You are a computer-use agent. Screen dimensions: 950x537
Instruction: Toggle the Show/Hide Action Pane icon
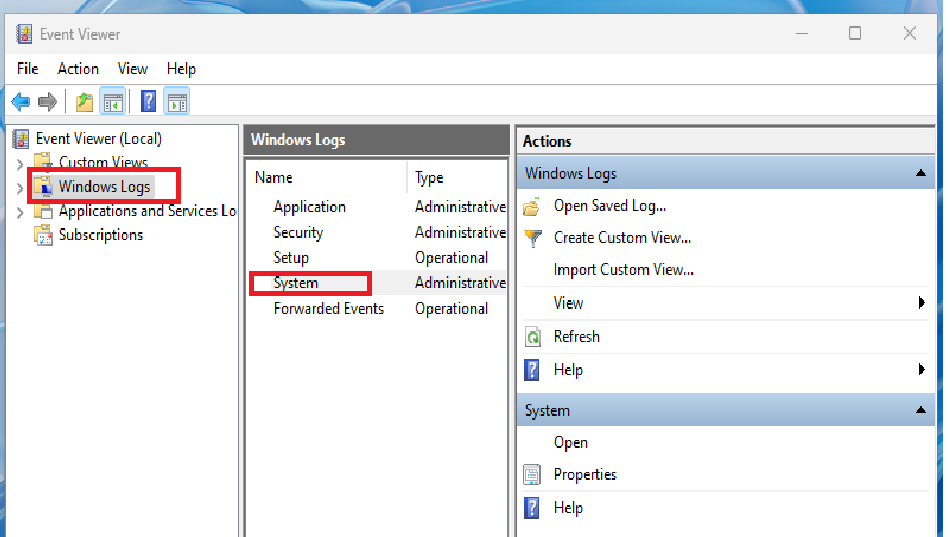pyautogui.click(x=177, y=102)
